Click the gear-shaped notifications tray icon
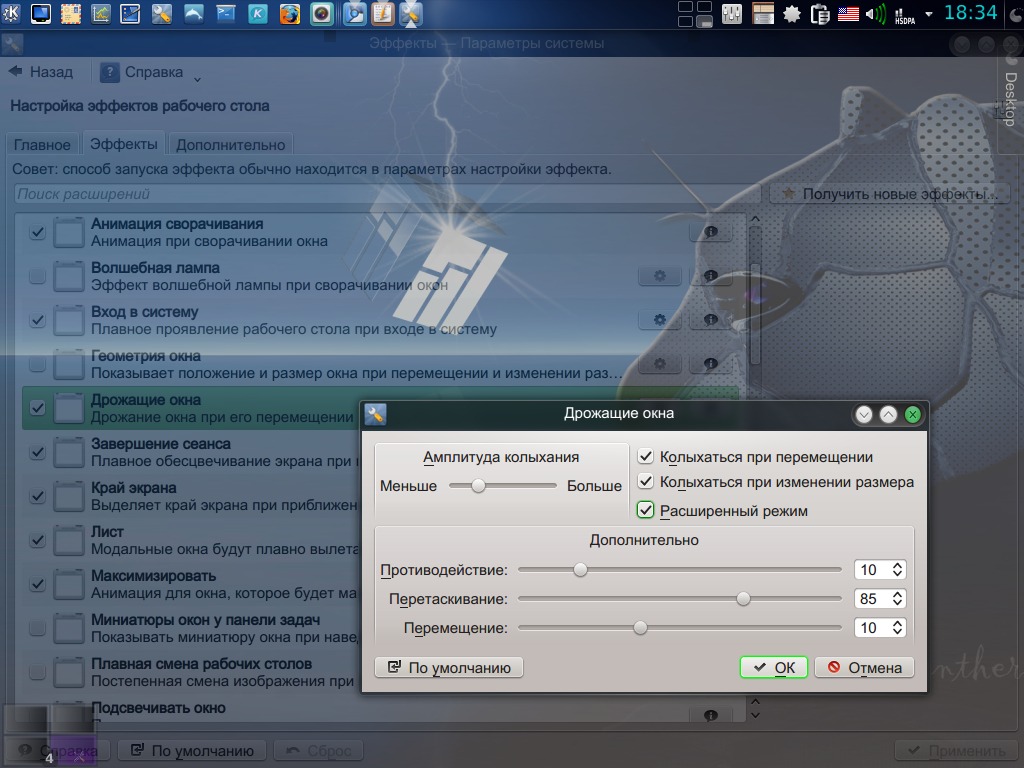 792,14
